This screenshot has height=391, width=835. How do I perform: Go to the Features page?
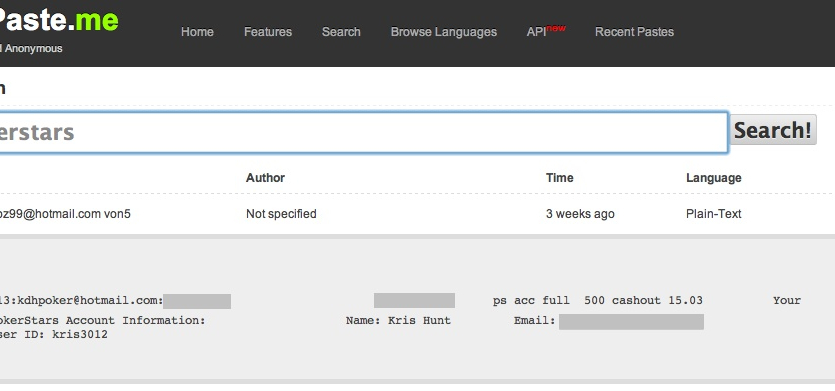(x=268, y=32)
